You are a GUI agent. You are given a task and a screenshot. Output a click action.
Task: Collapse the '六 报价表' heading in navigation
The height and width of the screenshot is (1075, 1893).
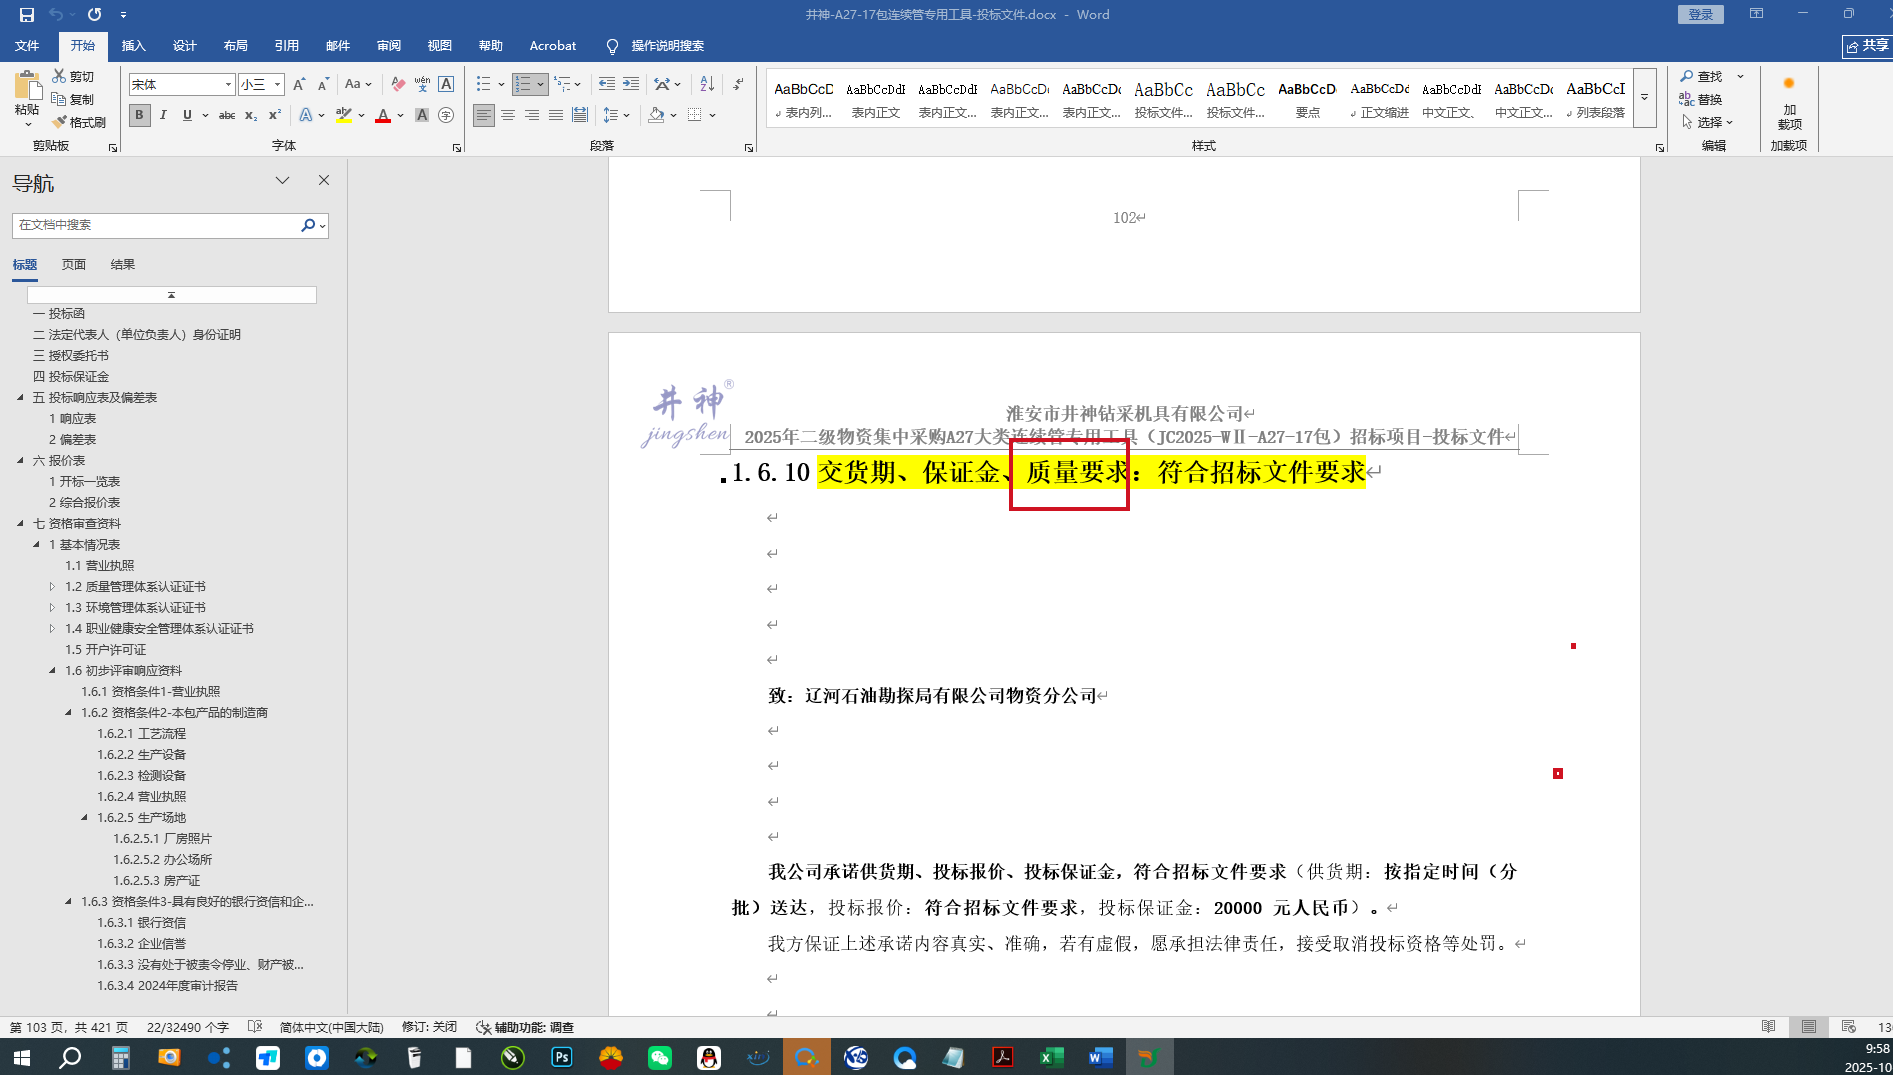click(x=20, y=460)
